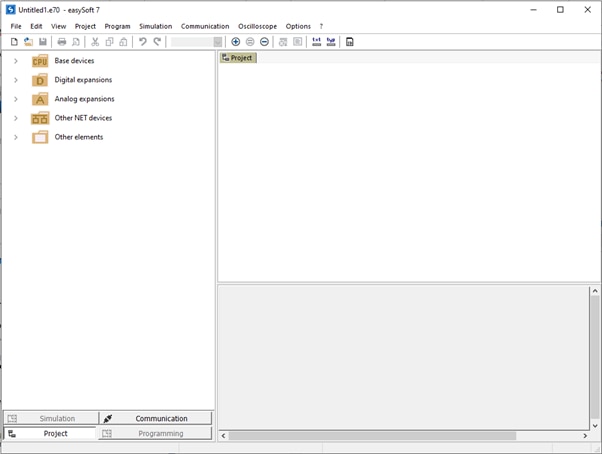This screenshot has height=454, width=602.
Task: Open the Project menu
Action: pos(85,26)
